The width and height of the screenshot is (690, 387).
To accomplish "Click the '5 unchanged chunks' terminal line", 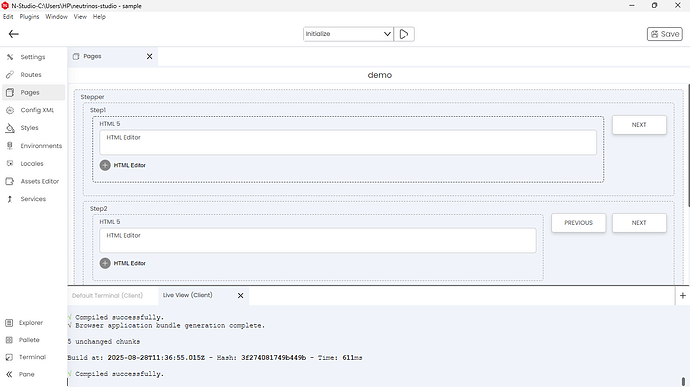I will [x=104, y=342].
